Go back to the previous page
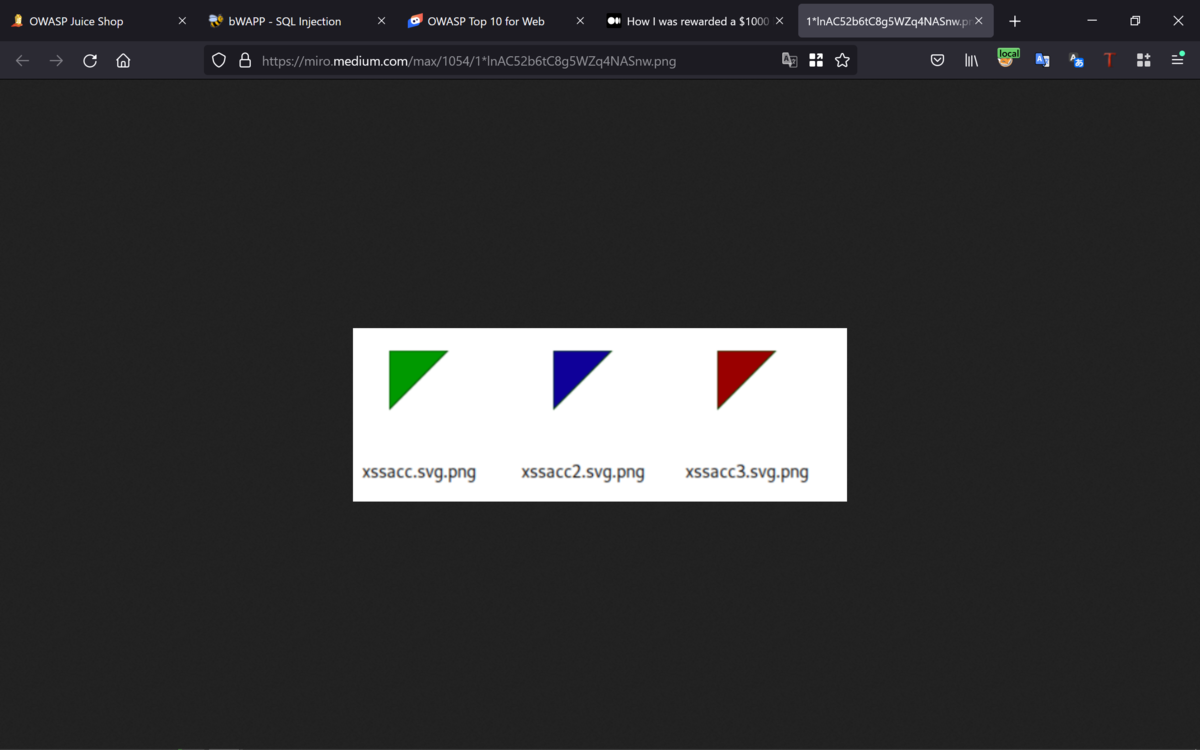 pos(22,61)
